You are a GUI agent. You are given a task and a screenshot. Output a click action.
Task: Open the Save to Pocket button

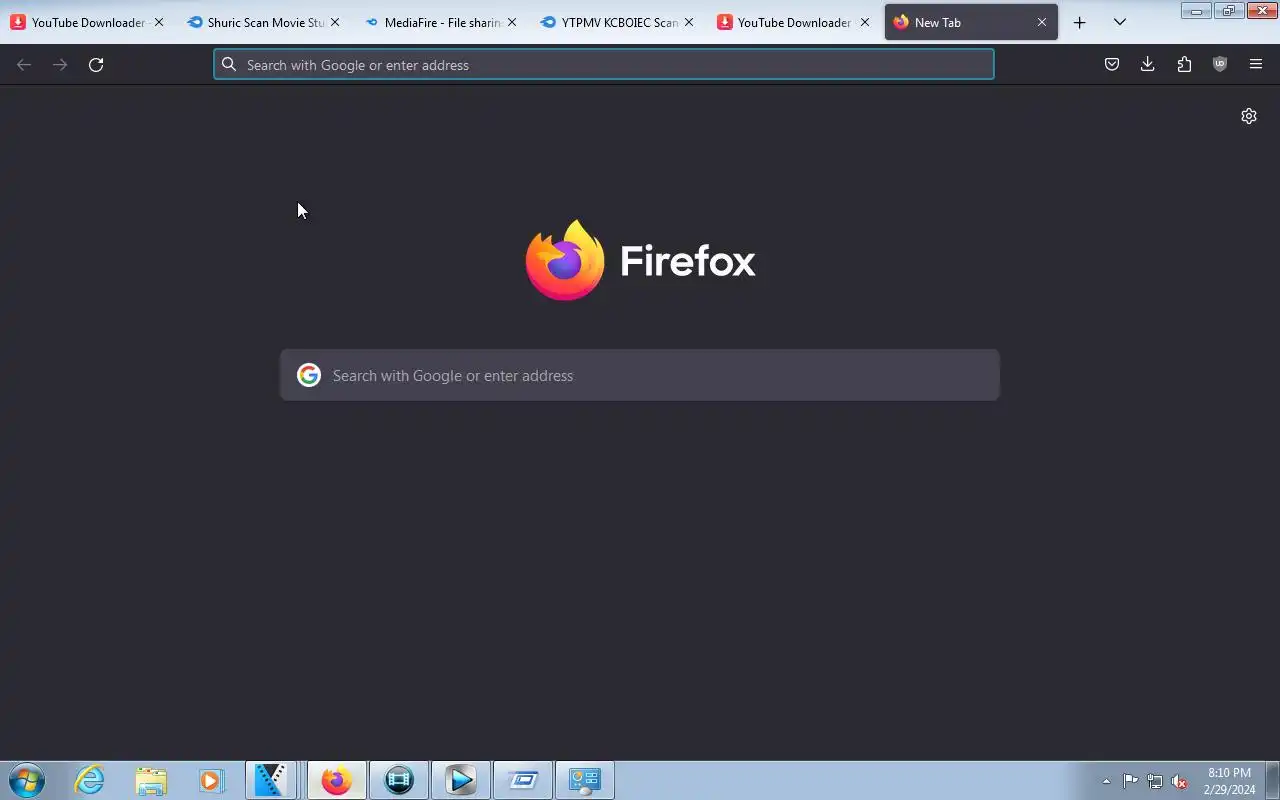pos(1111,65)
